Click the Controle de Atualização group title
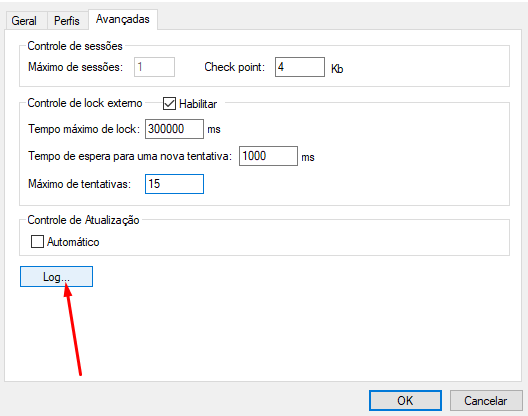 click(x=83, y=220)
